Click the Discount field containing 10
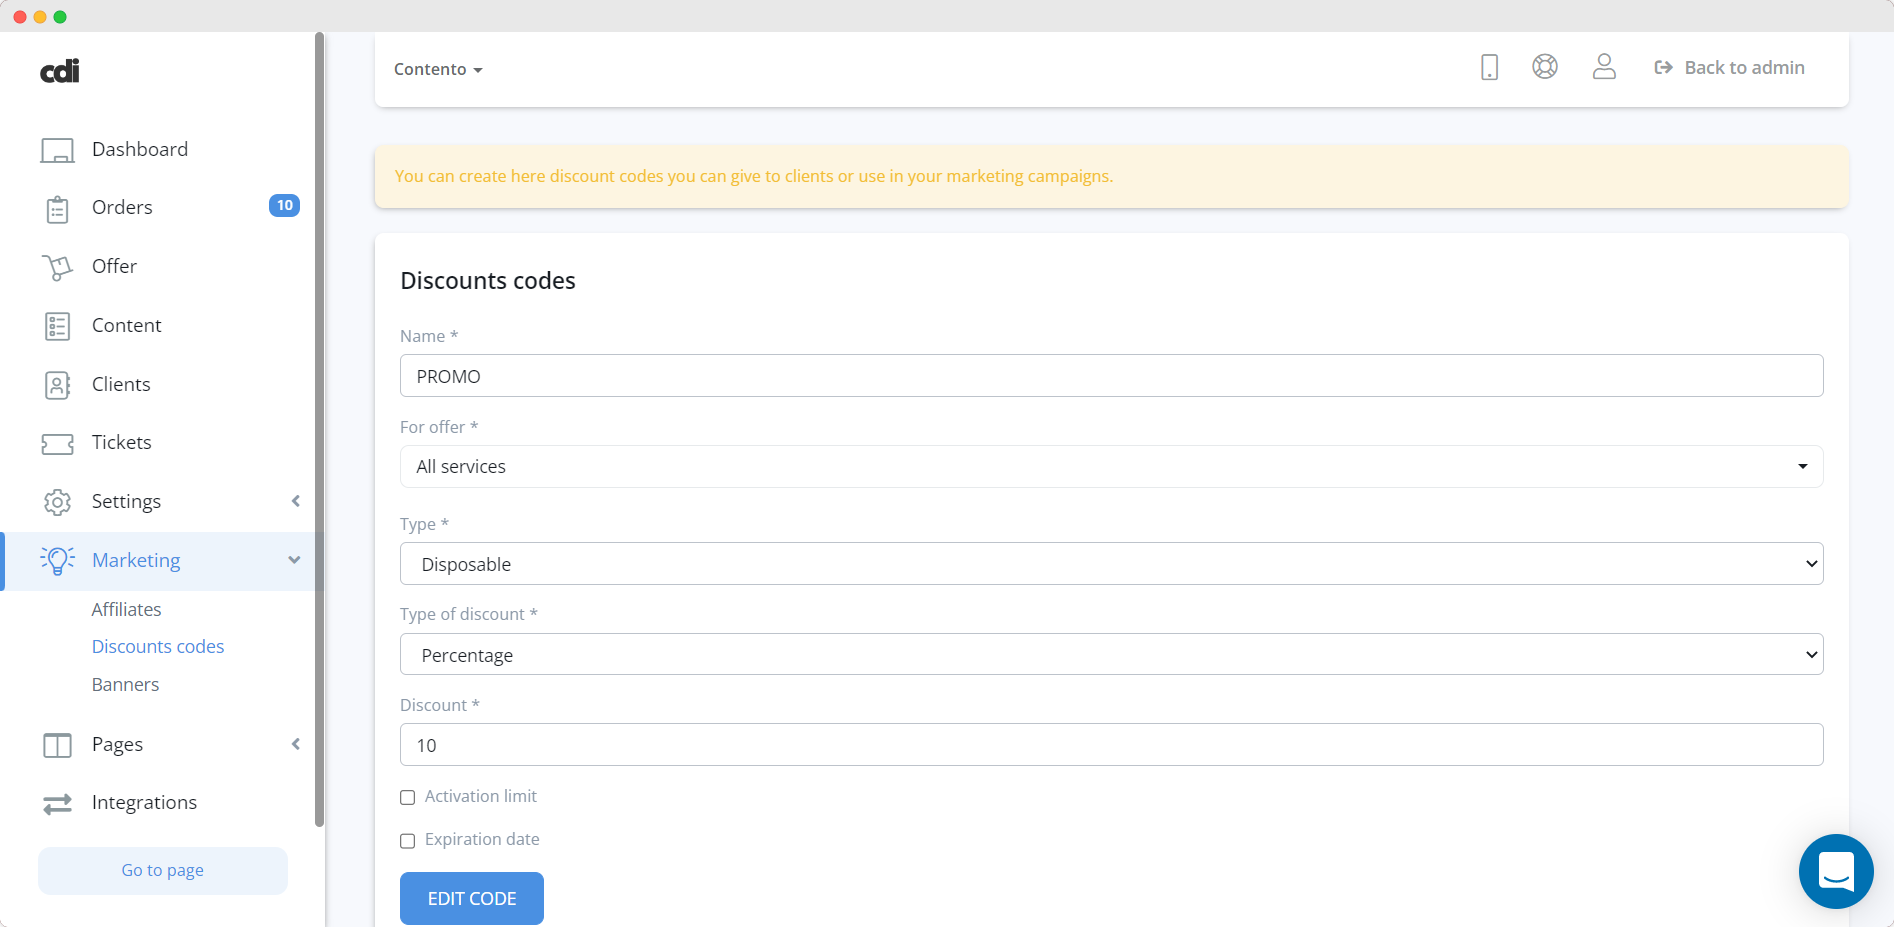Screen dimensions: 1894x927 (x=1111, y=745)
